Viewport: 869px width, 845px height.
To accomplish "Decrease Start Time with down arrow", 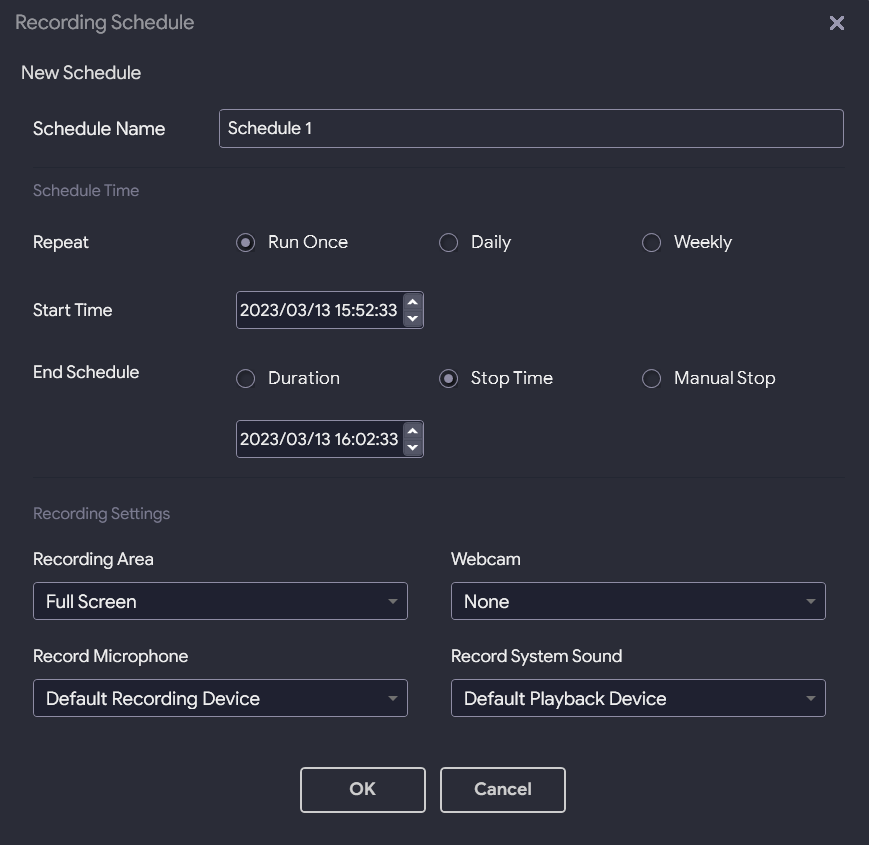I will coord(412,319).
